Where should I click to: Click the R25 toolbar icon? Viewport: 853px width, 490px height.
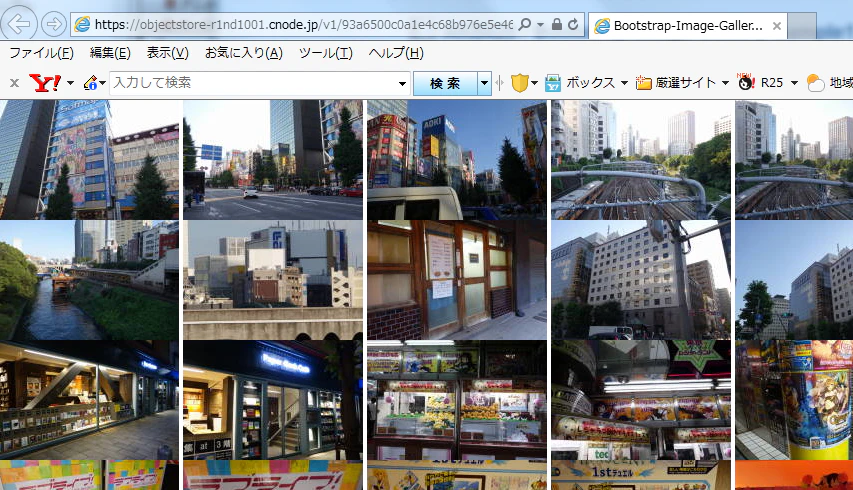745,82
